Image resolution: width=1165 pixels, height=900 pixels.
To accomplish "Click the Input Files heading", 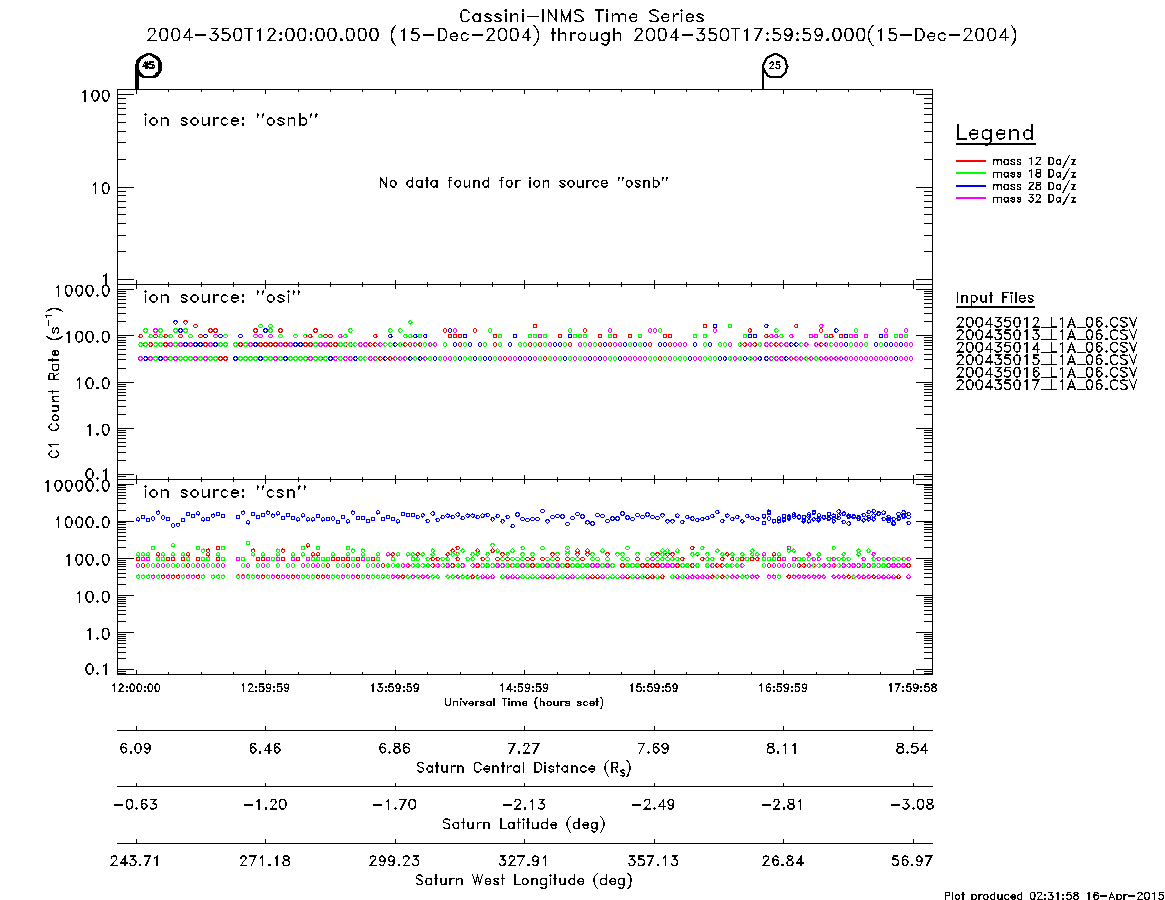I will coord(995,298).
